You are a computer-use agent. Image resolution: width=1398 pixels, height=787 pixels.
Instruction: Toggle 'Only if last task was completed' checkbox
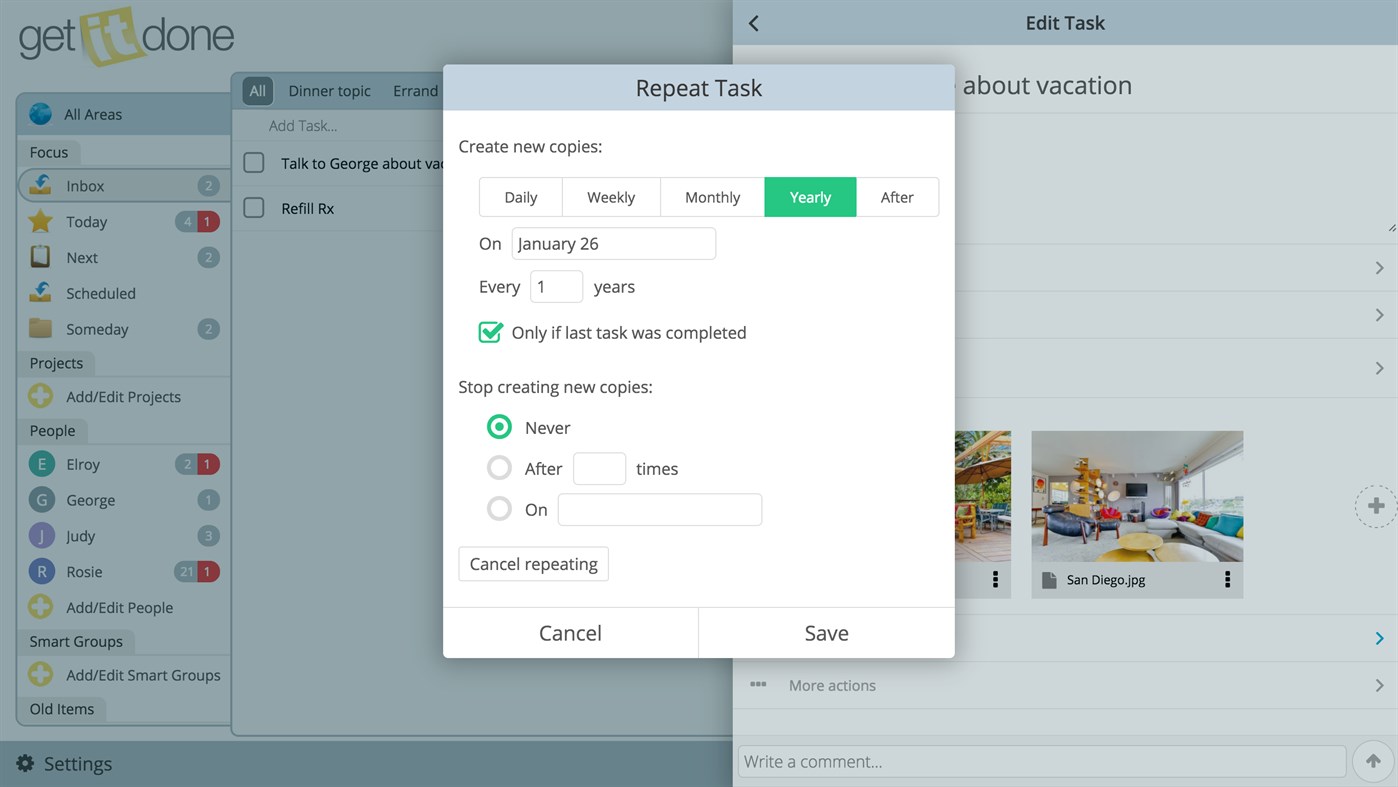click(x=490, y=331)
